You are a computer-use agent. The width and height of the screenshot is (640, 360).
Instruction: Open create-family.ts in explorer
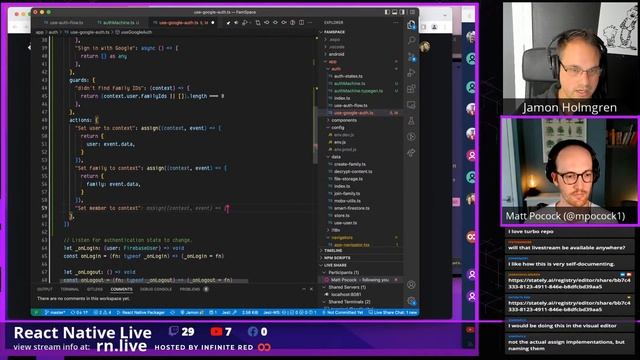pyautogui.click(x=349, y=164)
